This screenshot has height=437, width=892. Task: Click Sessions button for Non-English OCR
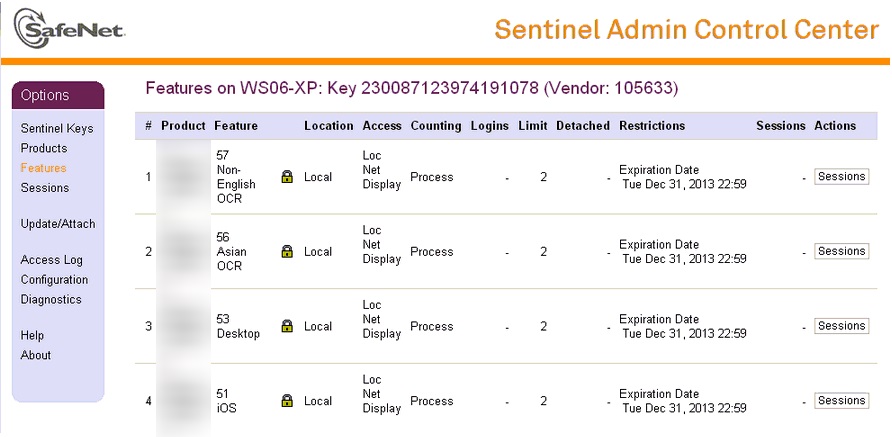click(841, 177)
